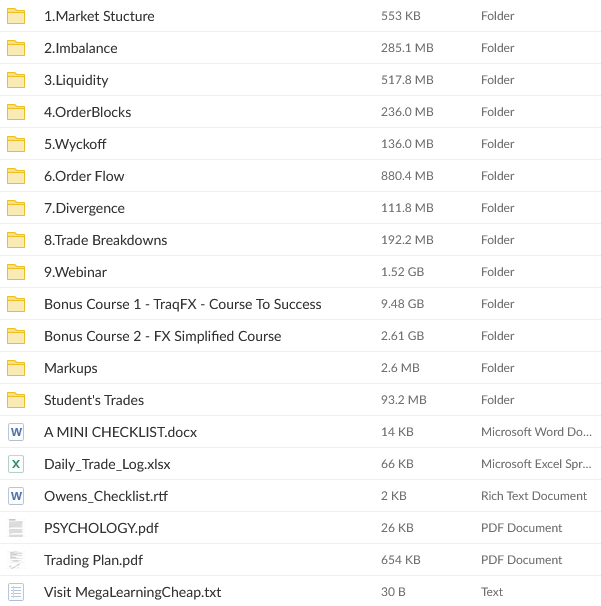Click the PDF icon for Trading Plan.pdf

[x=16, y=560]
